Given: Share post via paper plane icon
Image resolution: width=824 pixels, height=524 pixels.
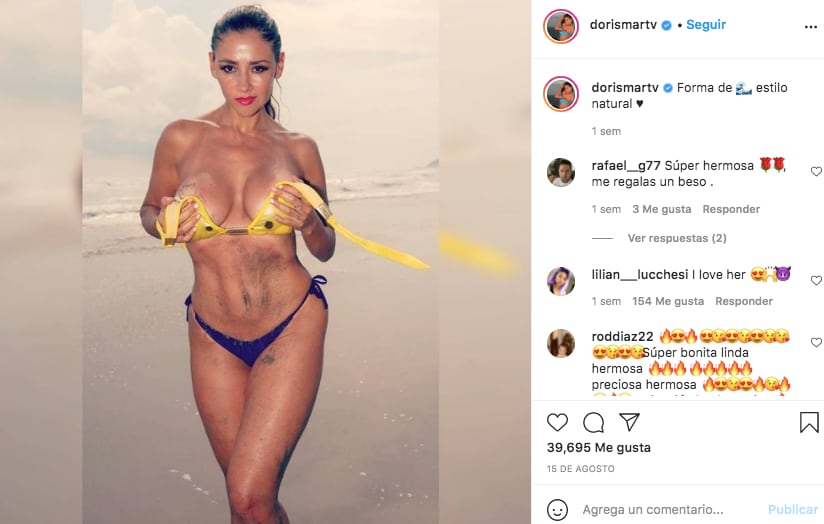Looking at the screenshot, I should [629, 422].
